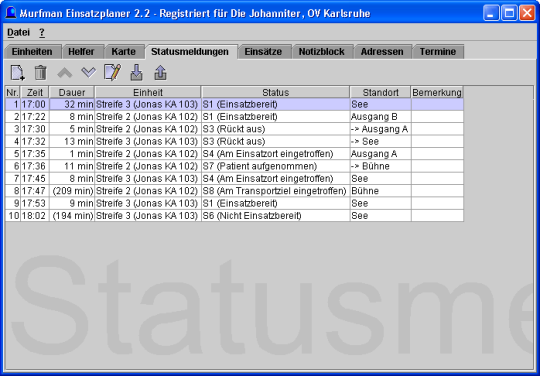Select the 17:35 row's 'Am Einsatzort eingetroffen' status
This screenshot has width=540, height=376.
(x=276, y=154)
